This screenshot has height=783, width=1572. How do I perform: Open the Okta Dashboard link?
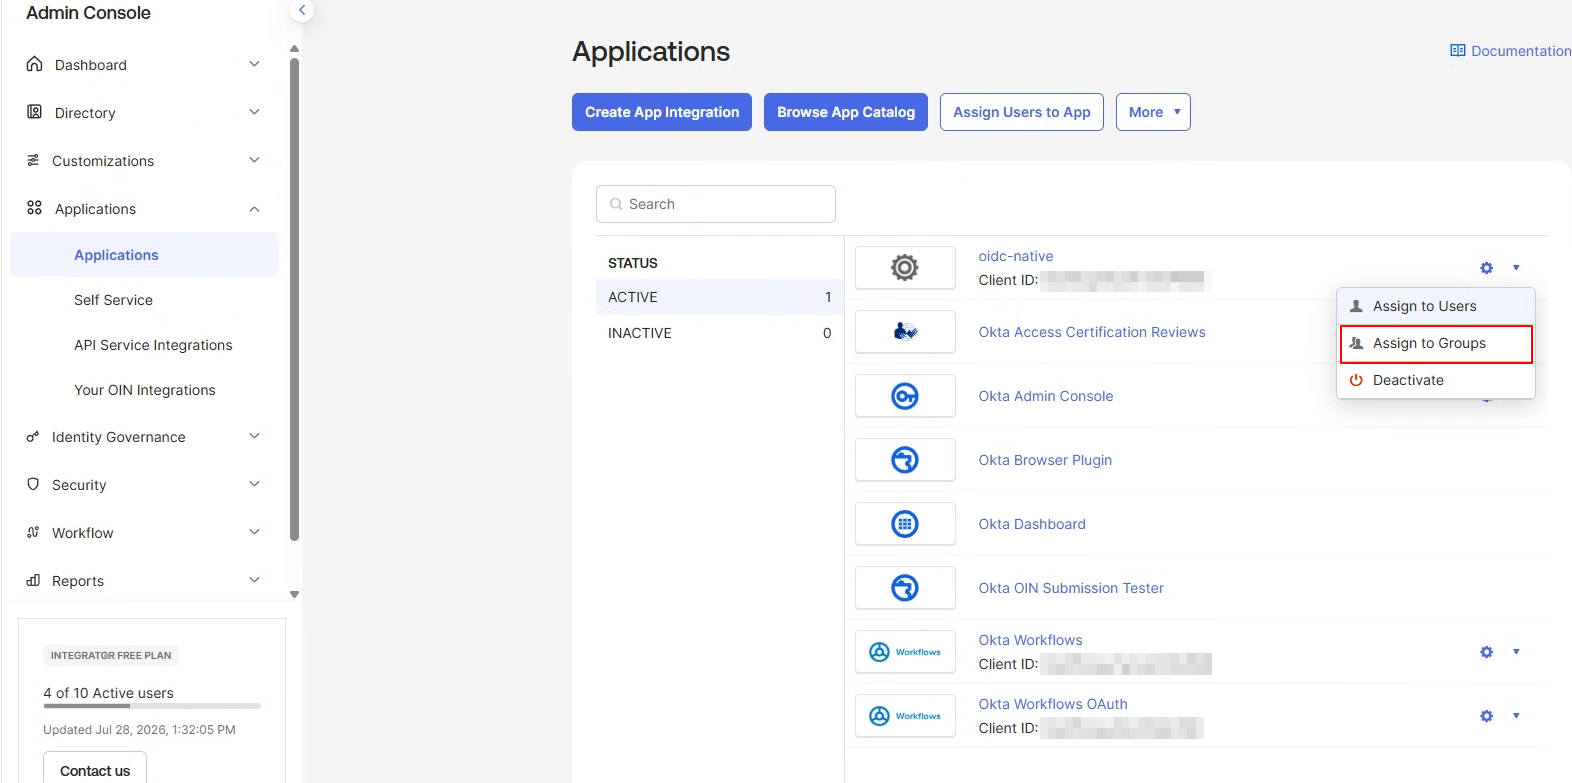[1032, 524]
